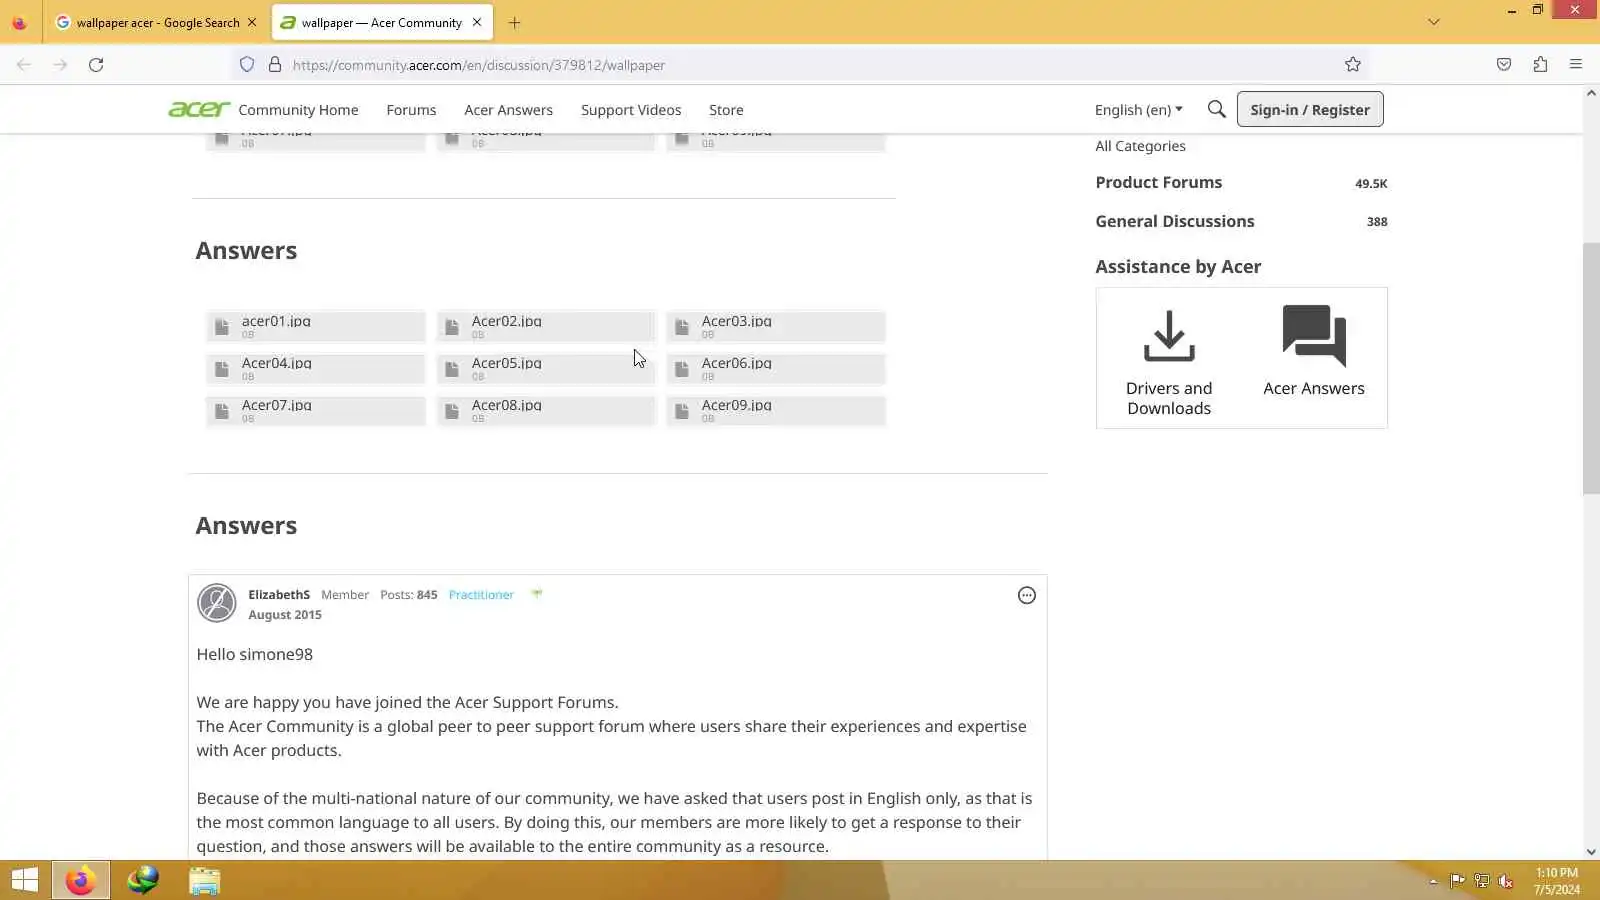This screenshot has width=1600, height=900.
Task: Open attachment Acer02.jpg
Action: click(546, 327)
